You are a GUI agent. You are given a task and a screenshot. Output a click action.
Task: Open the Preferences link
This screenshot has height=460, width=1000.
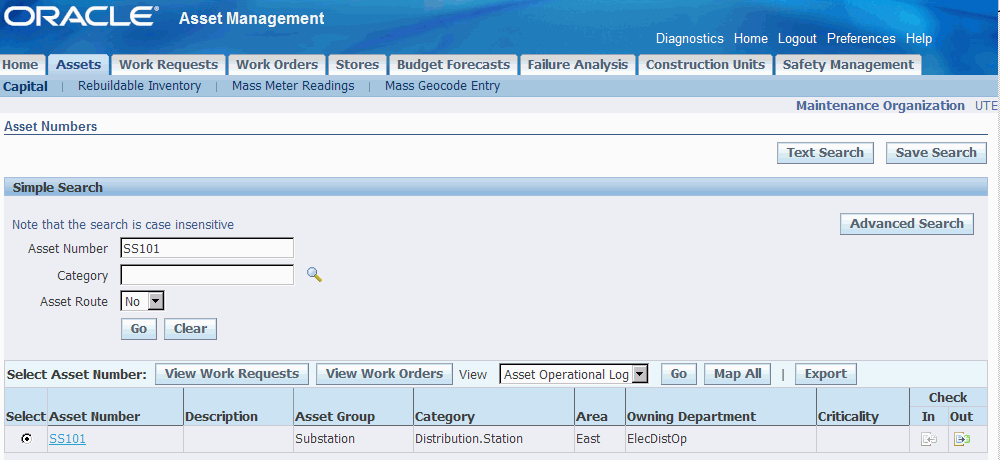pyautogui.click(x=862, y=38)
